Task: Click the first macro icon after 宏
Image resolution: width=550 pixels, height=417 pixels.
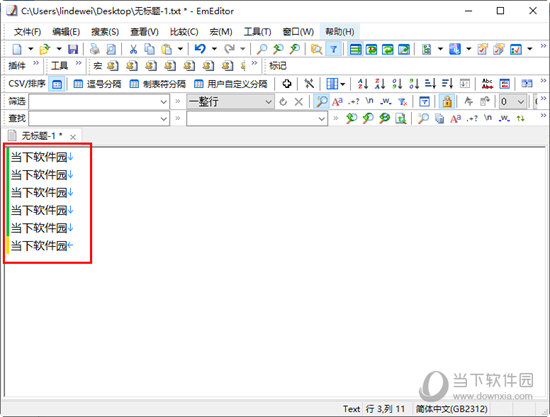Action: pyautogui.click(x=112, y=66)
